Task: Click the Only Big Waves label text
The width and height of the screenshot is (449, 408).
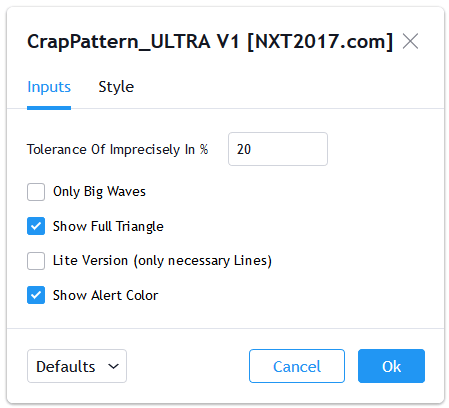Action: pyautogui.click(x=99, y=192)
